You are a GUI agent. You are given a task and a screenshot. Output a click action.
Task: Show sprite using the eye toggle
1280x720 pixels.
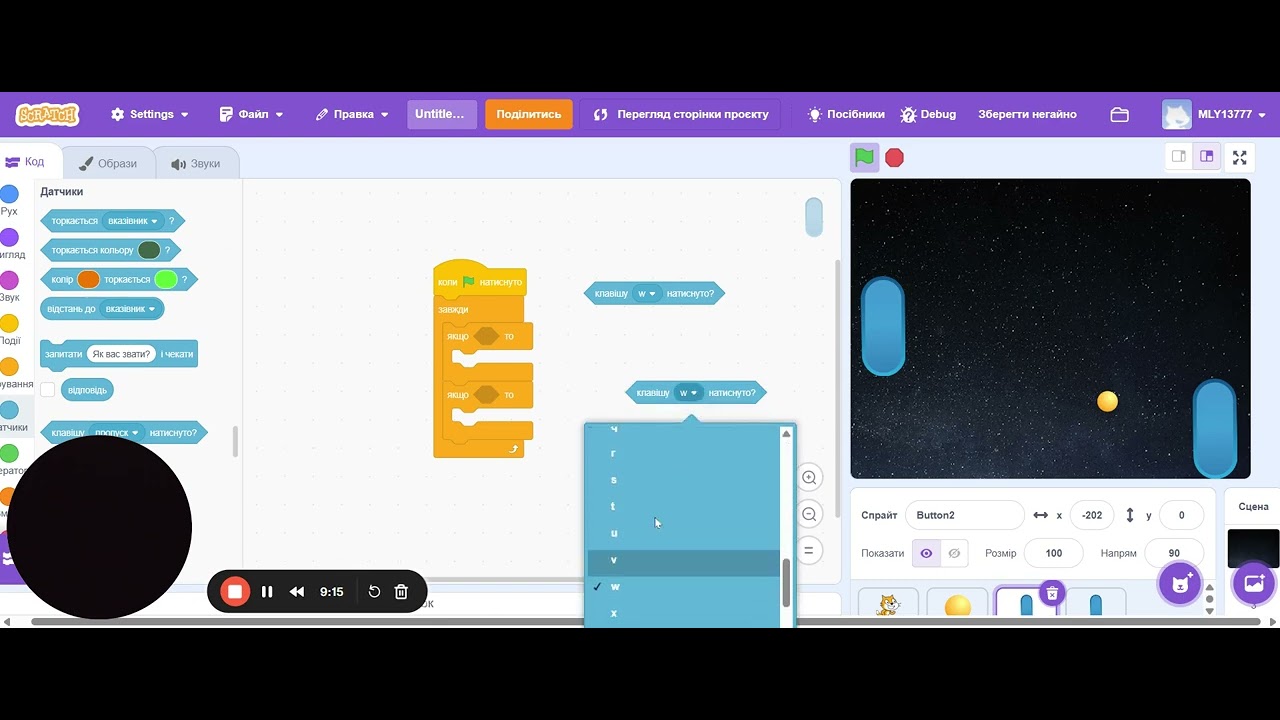[x=926, y=553]
